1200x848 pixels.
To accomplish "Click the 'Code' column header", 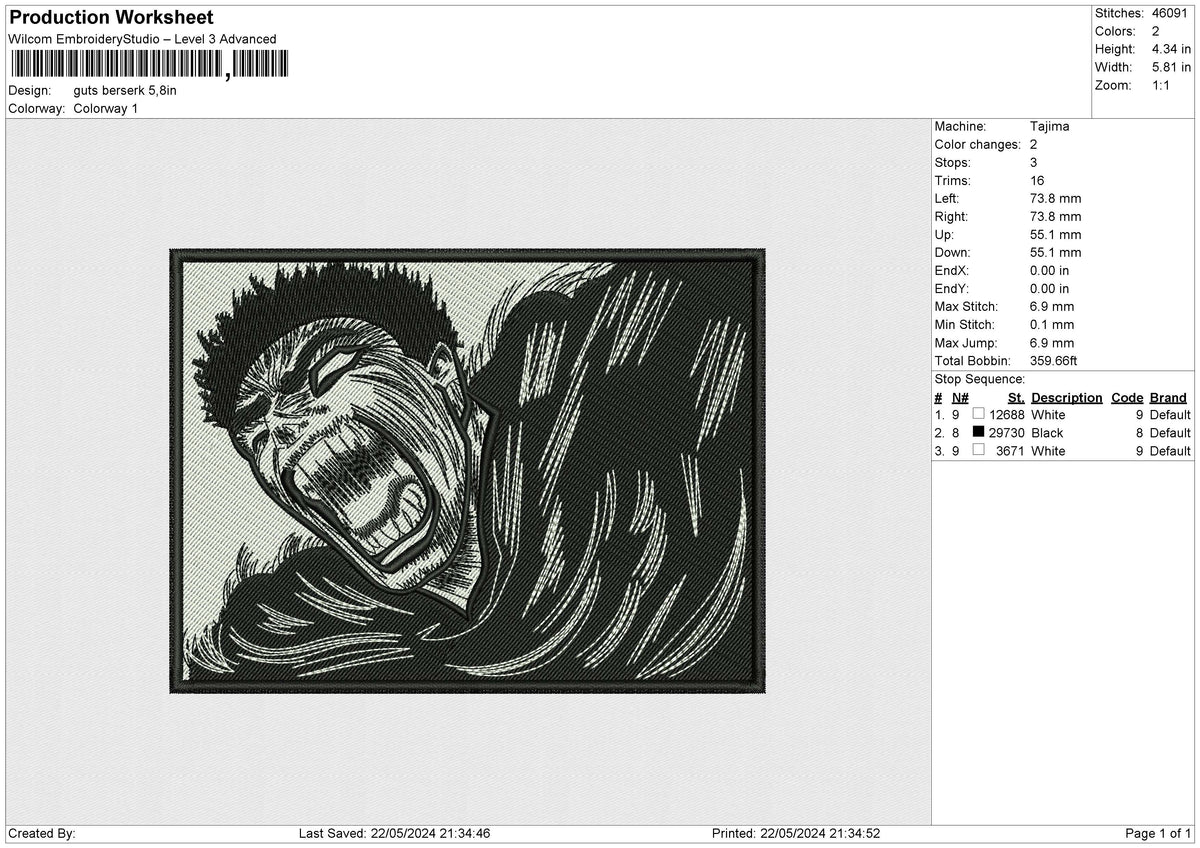I will pyautogui.click(x=1127, y=397).
